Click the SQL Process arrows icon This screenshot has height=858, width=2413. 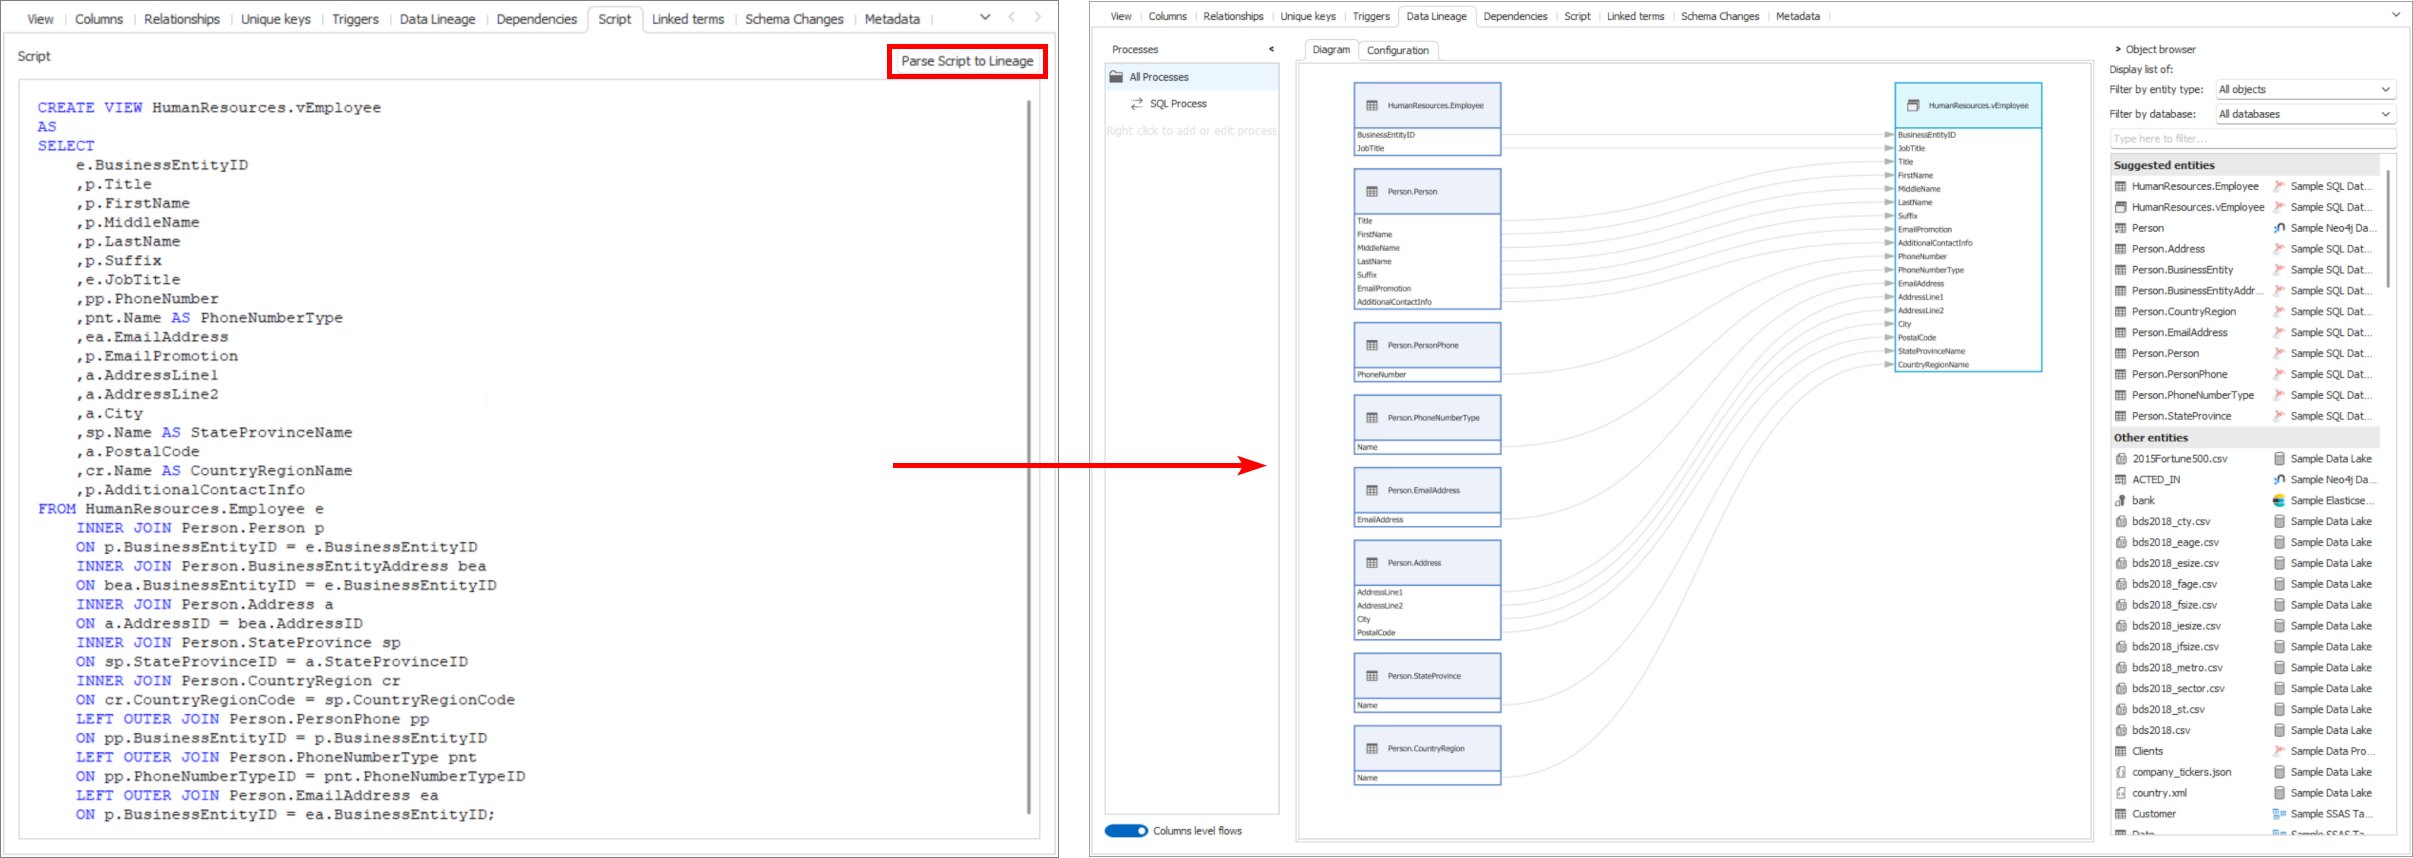pos(1137,104)
